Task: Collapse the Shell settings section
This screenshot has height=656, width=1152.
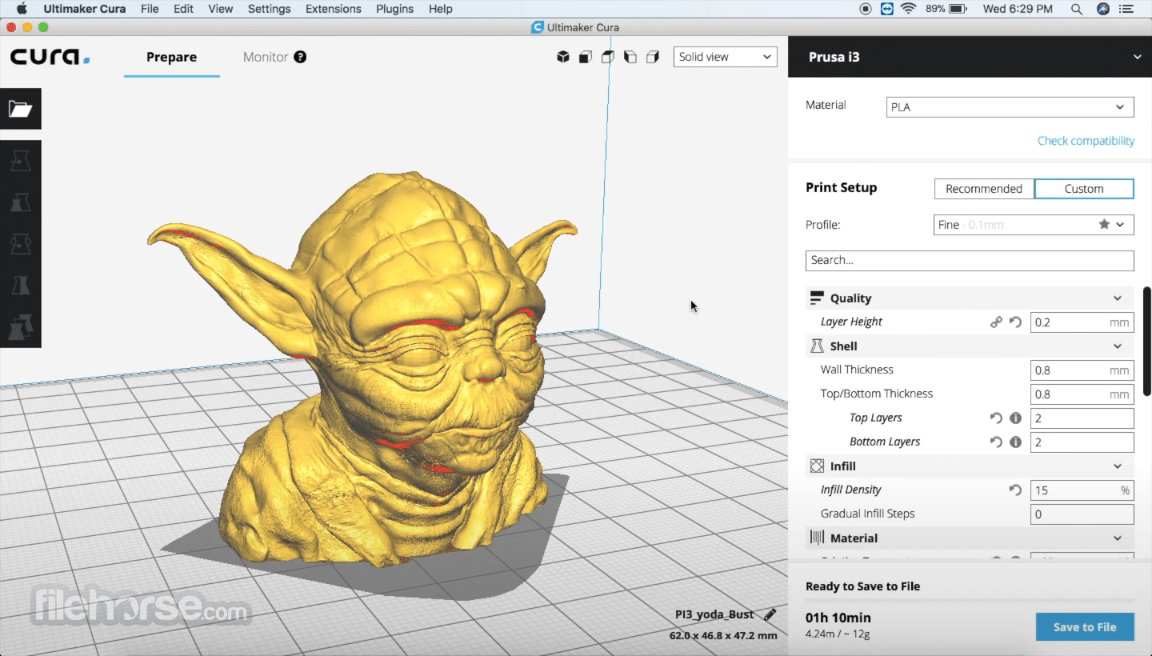Action: (1117, 346)
